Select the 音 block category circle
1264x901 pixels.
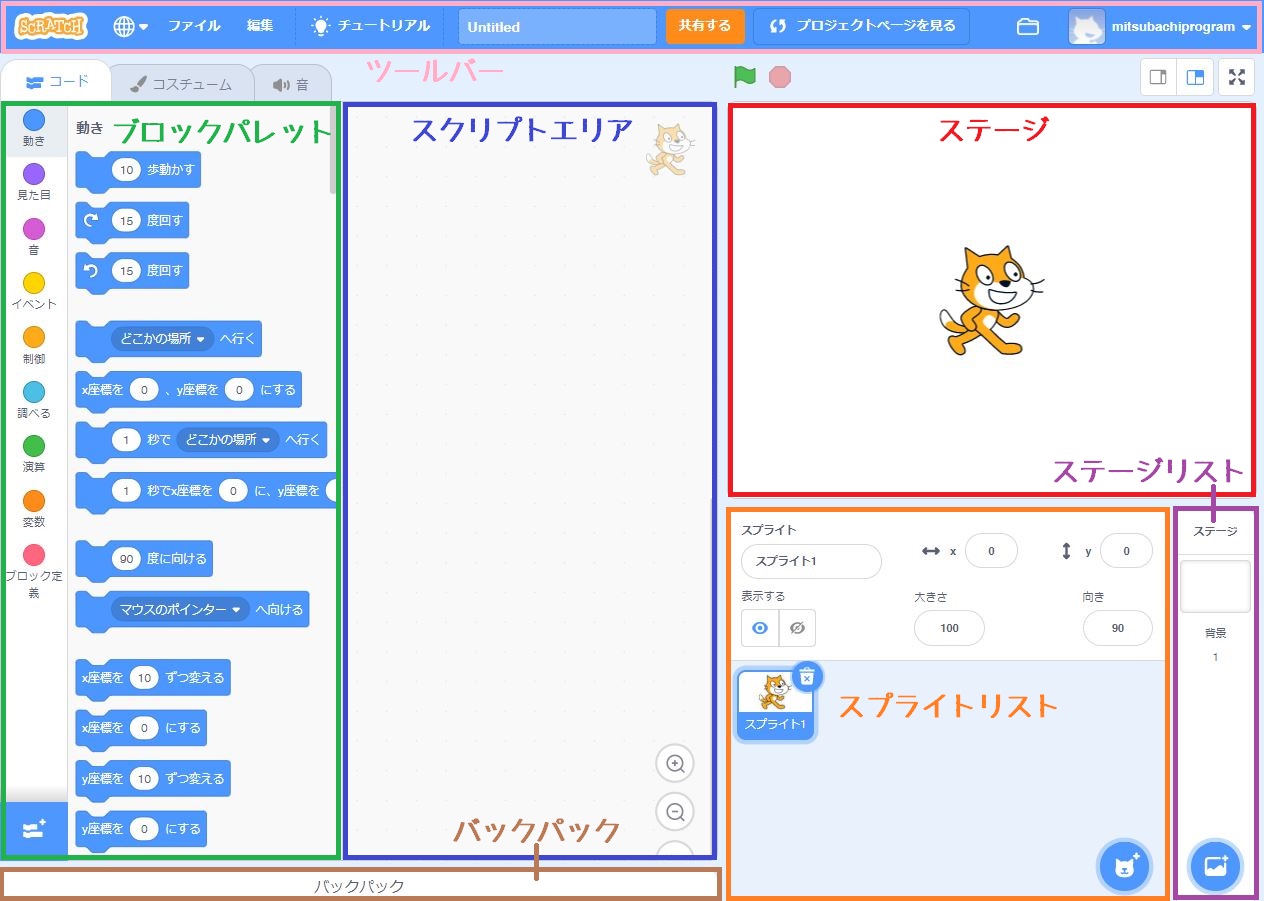34,229
